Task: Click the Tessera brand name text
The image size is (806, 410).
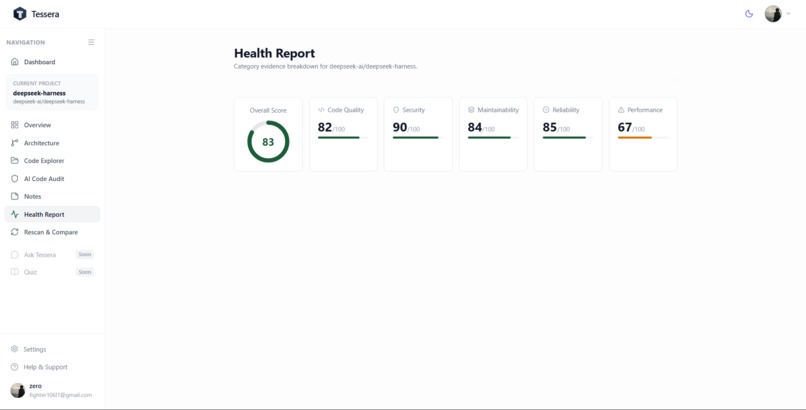Action: (45, 14)
